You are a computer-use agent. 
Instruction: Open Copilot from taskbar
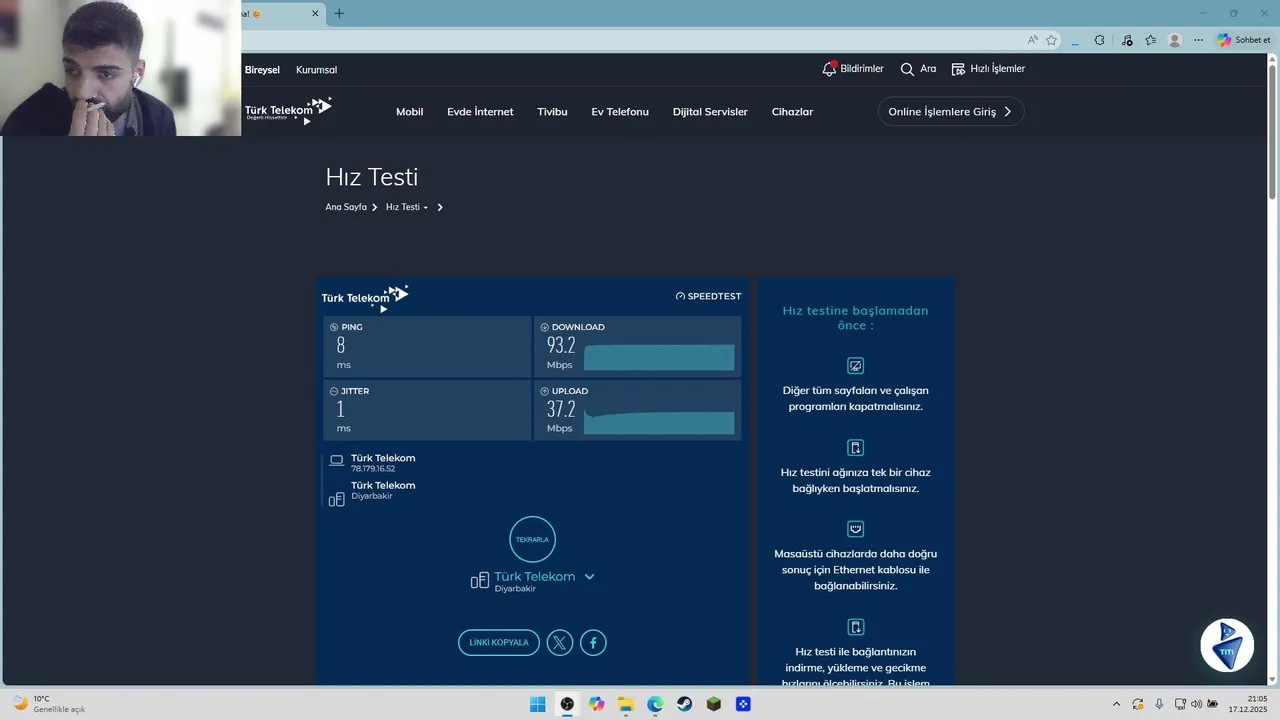tap(597, 704)
